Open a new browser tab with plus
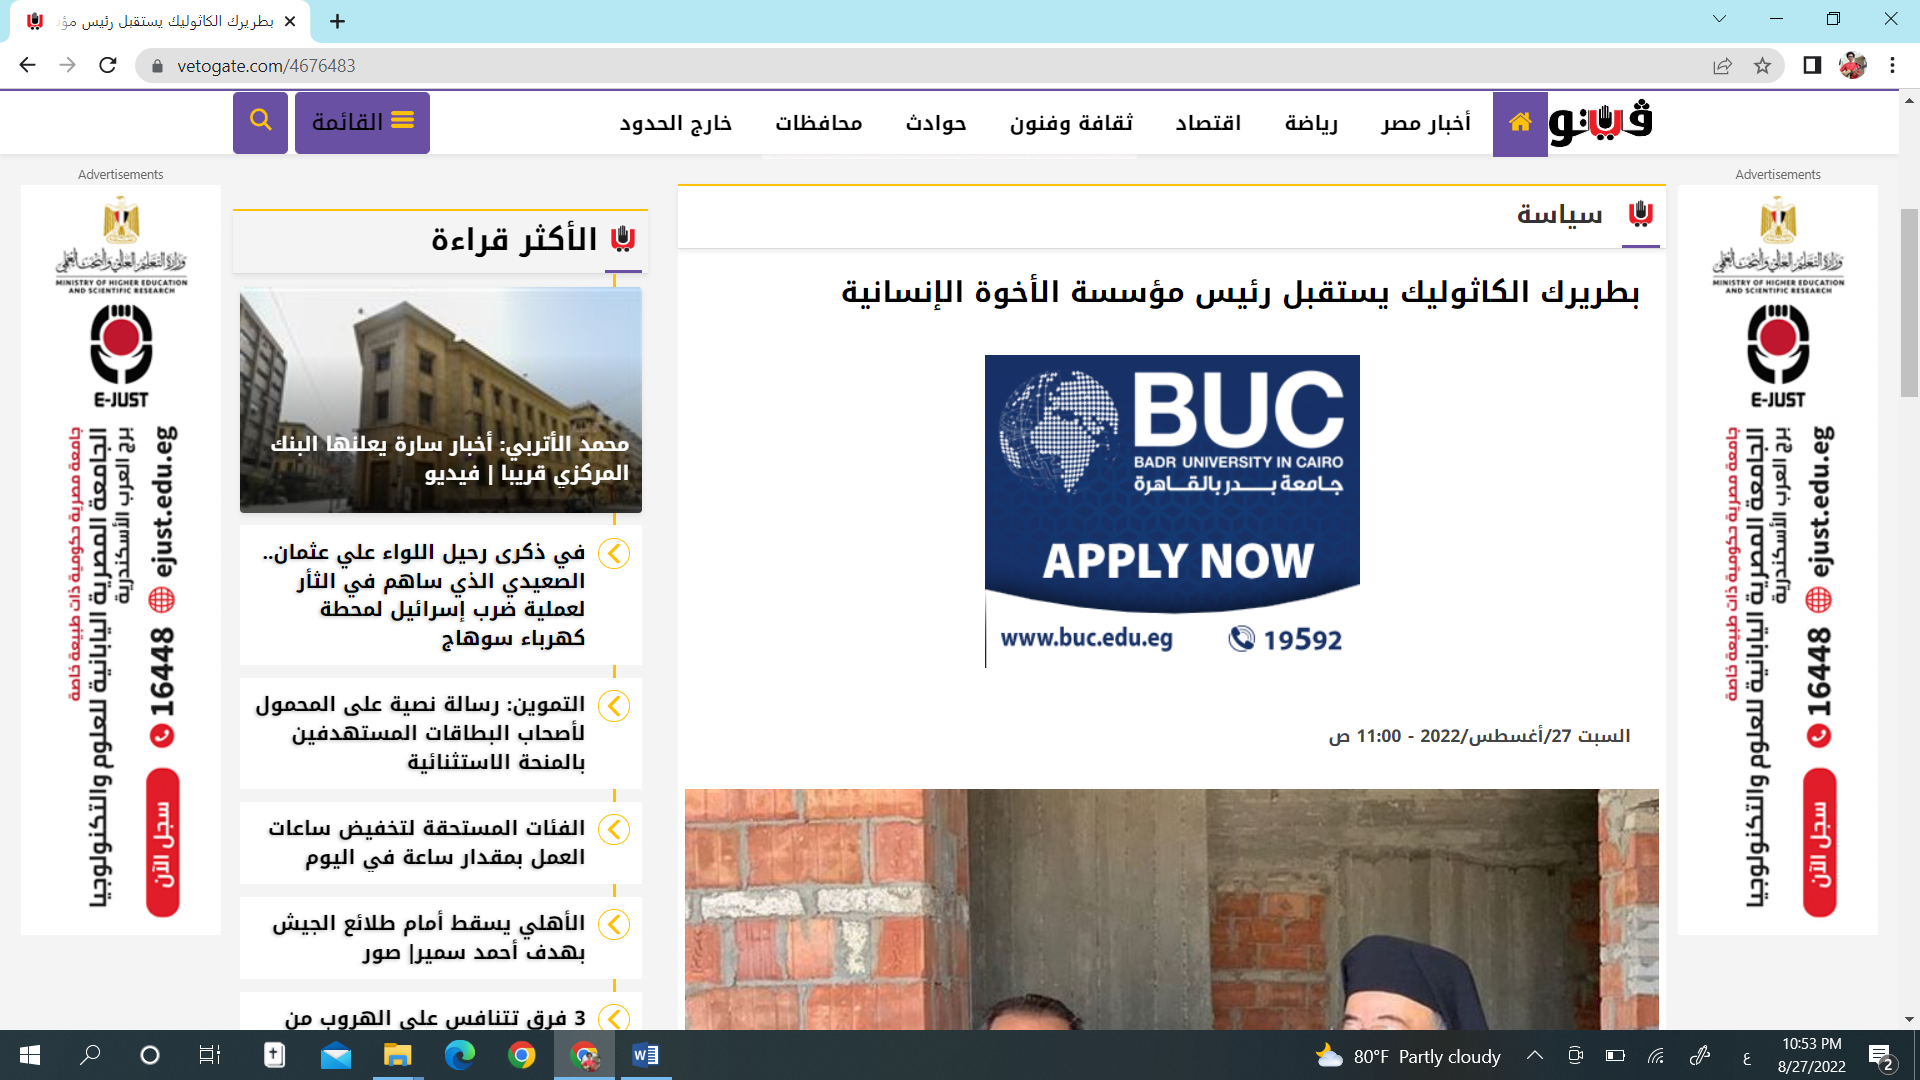This screenshot has height=1080, width=1920. [337, 21]
